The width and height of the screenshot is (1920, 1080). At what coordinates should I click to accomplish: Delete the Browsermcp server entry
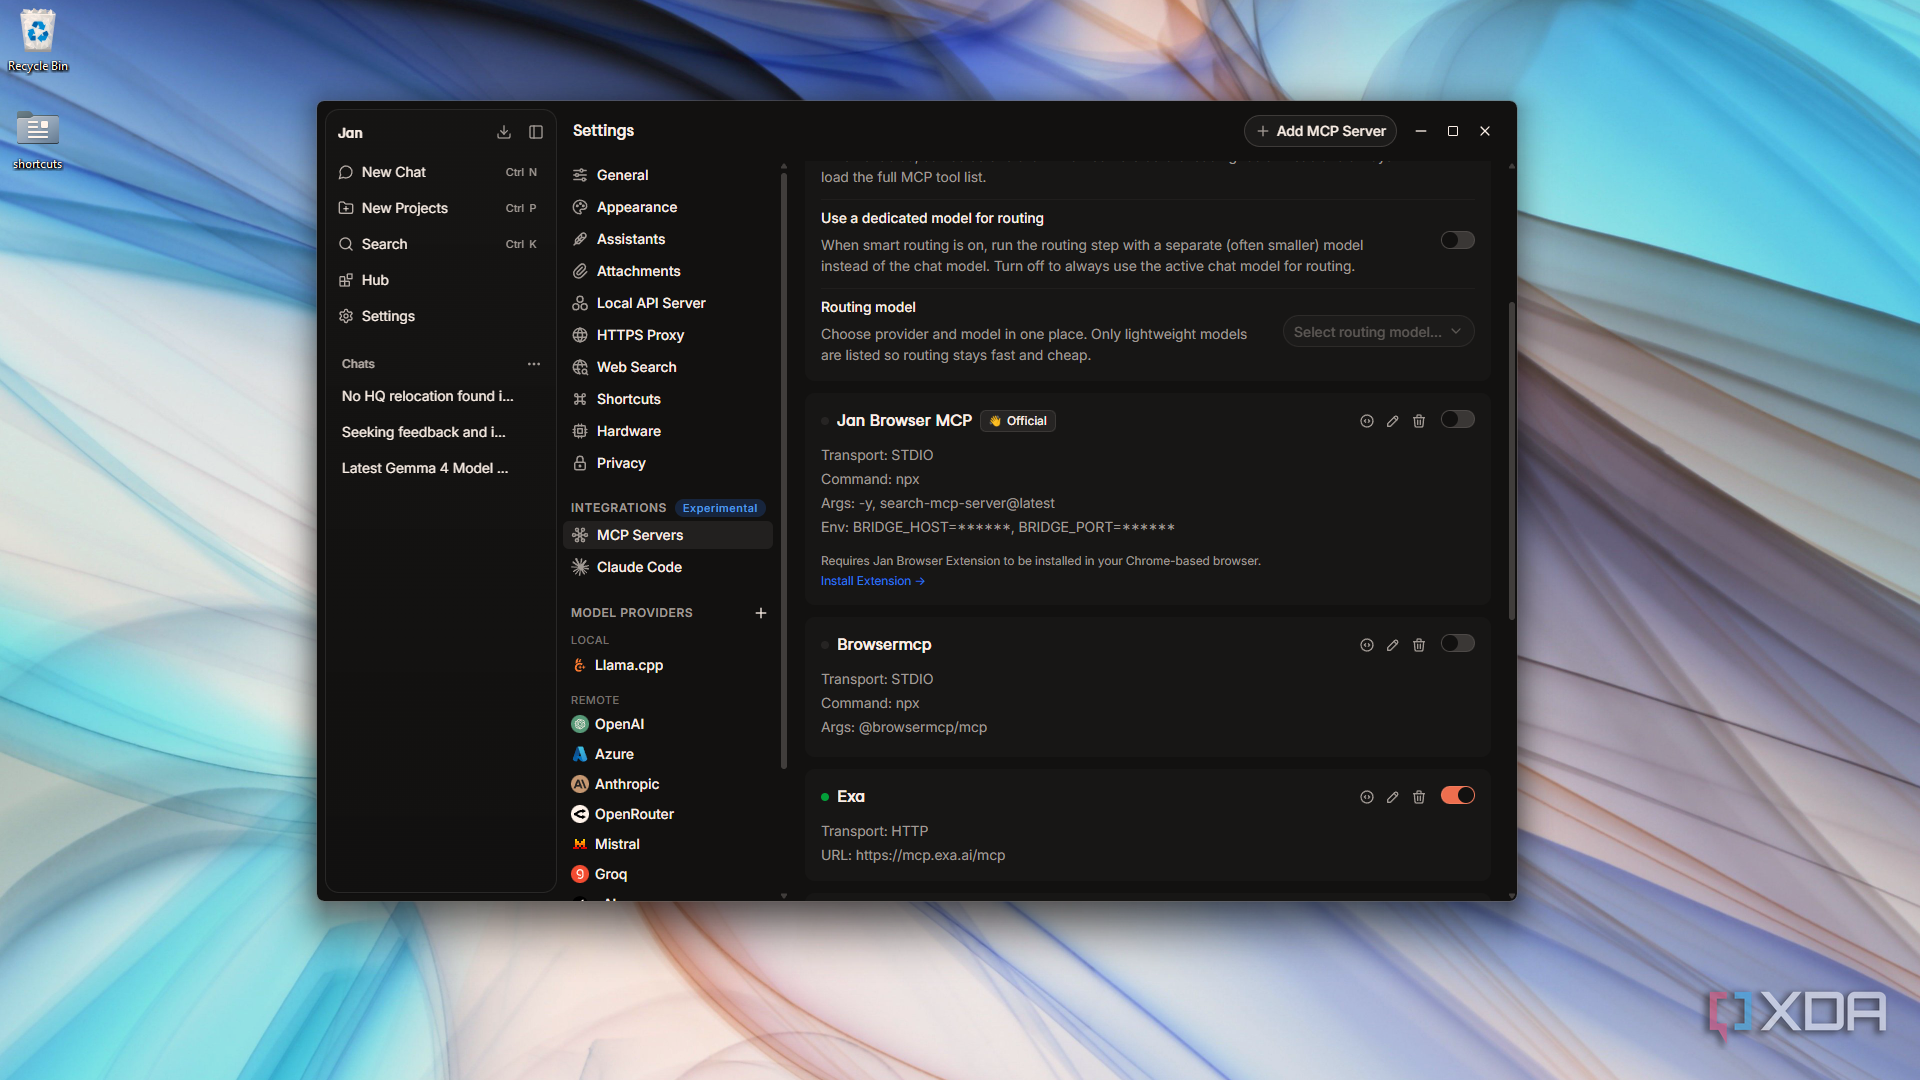point(1419,645)
